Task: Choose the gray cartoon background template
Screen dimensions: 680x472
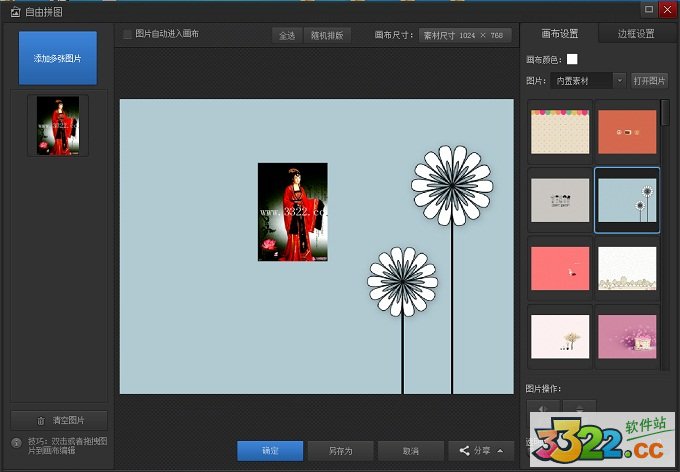Action: (x=560, y=200)
